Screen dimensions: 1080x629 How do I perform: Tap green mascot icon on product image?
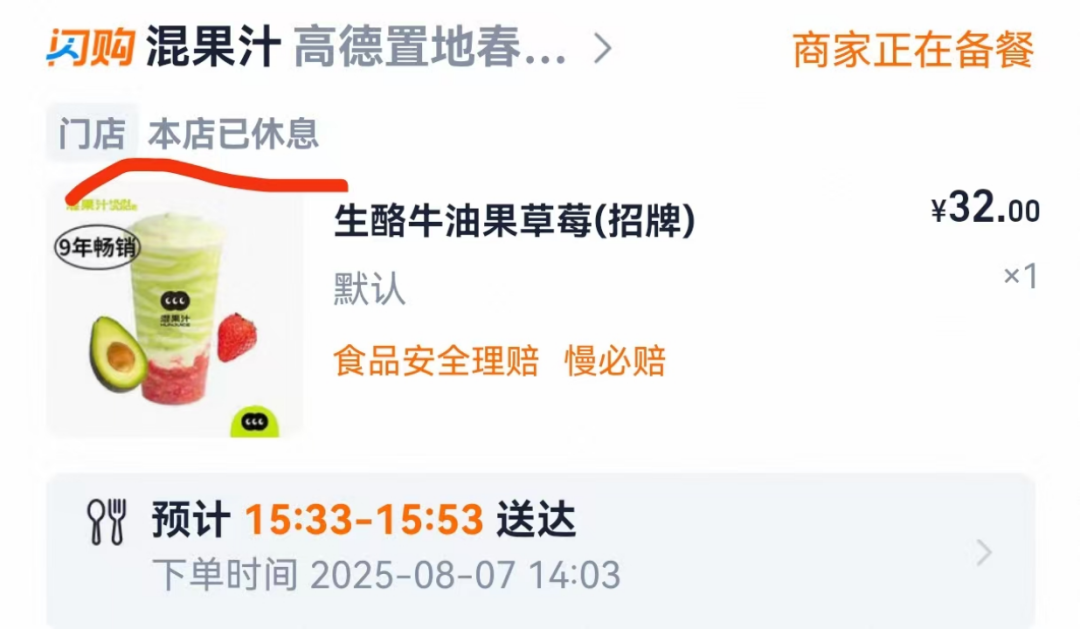click(x=254, y=421)
